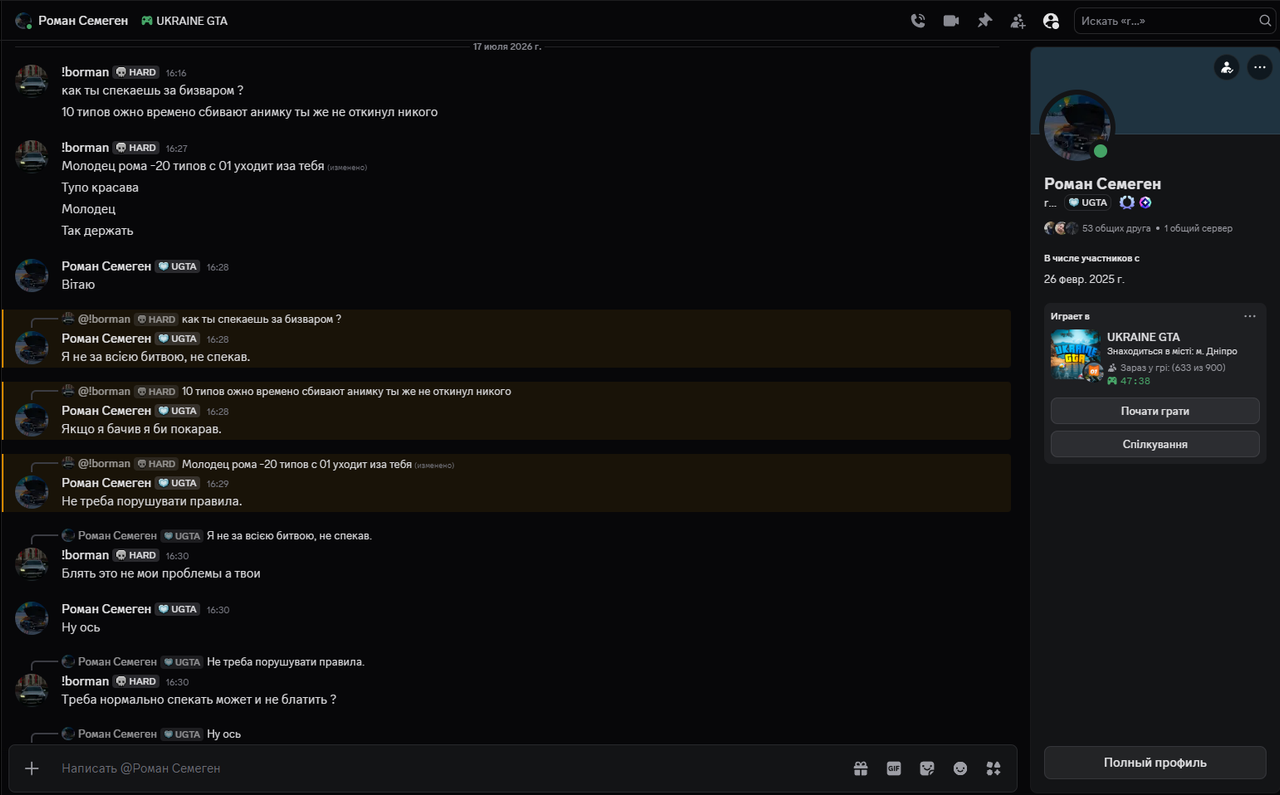
Task: Add friends to DM icon
Action: tap(1018, 20)
